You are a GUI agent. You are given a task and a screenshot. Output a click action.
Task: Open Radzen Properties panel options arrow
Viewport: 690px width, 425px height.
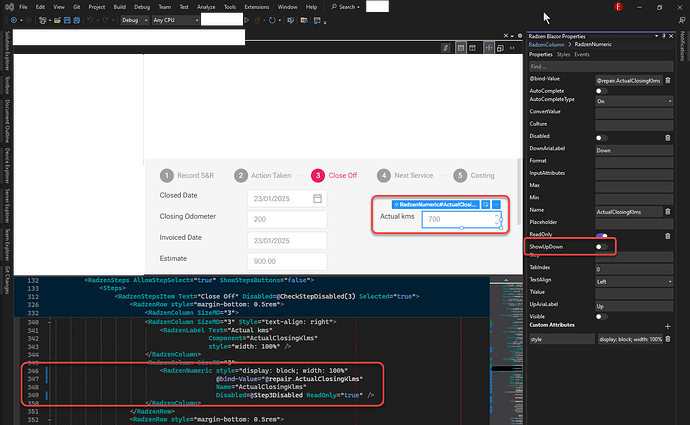click(656, 36)
